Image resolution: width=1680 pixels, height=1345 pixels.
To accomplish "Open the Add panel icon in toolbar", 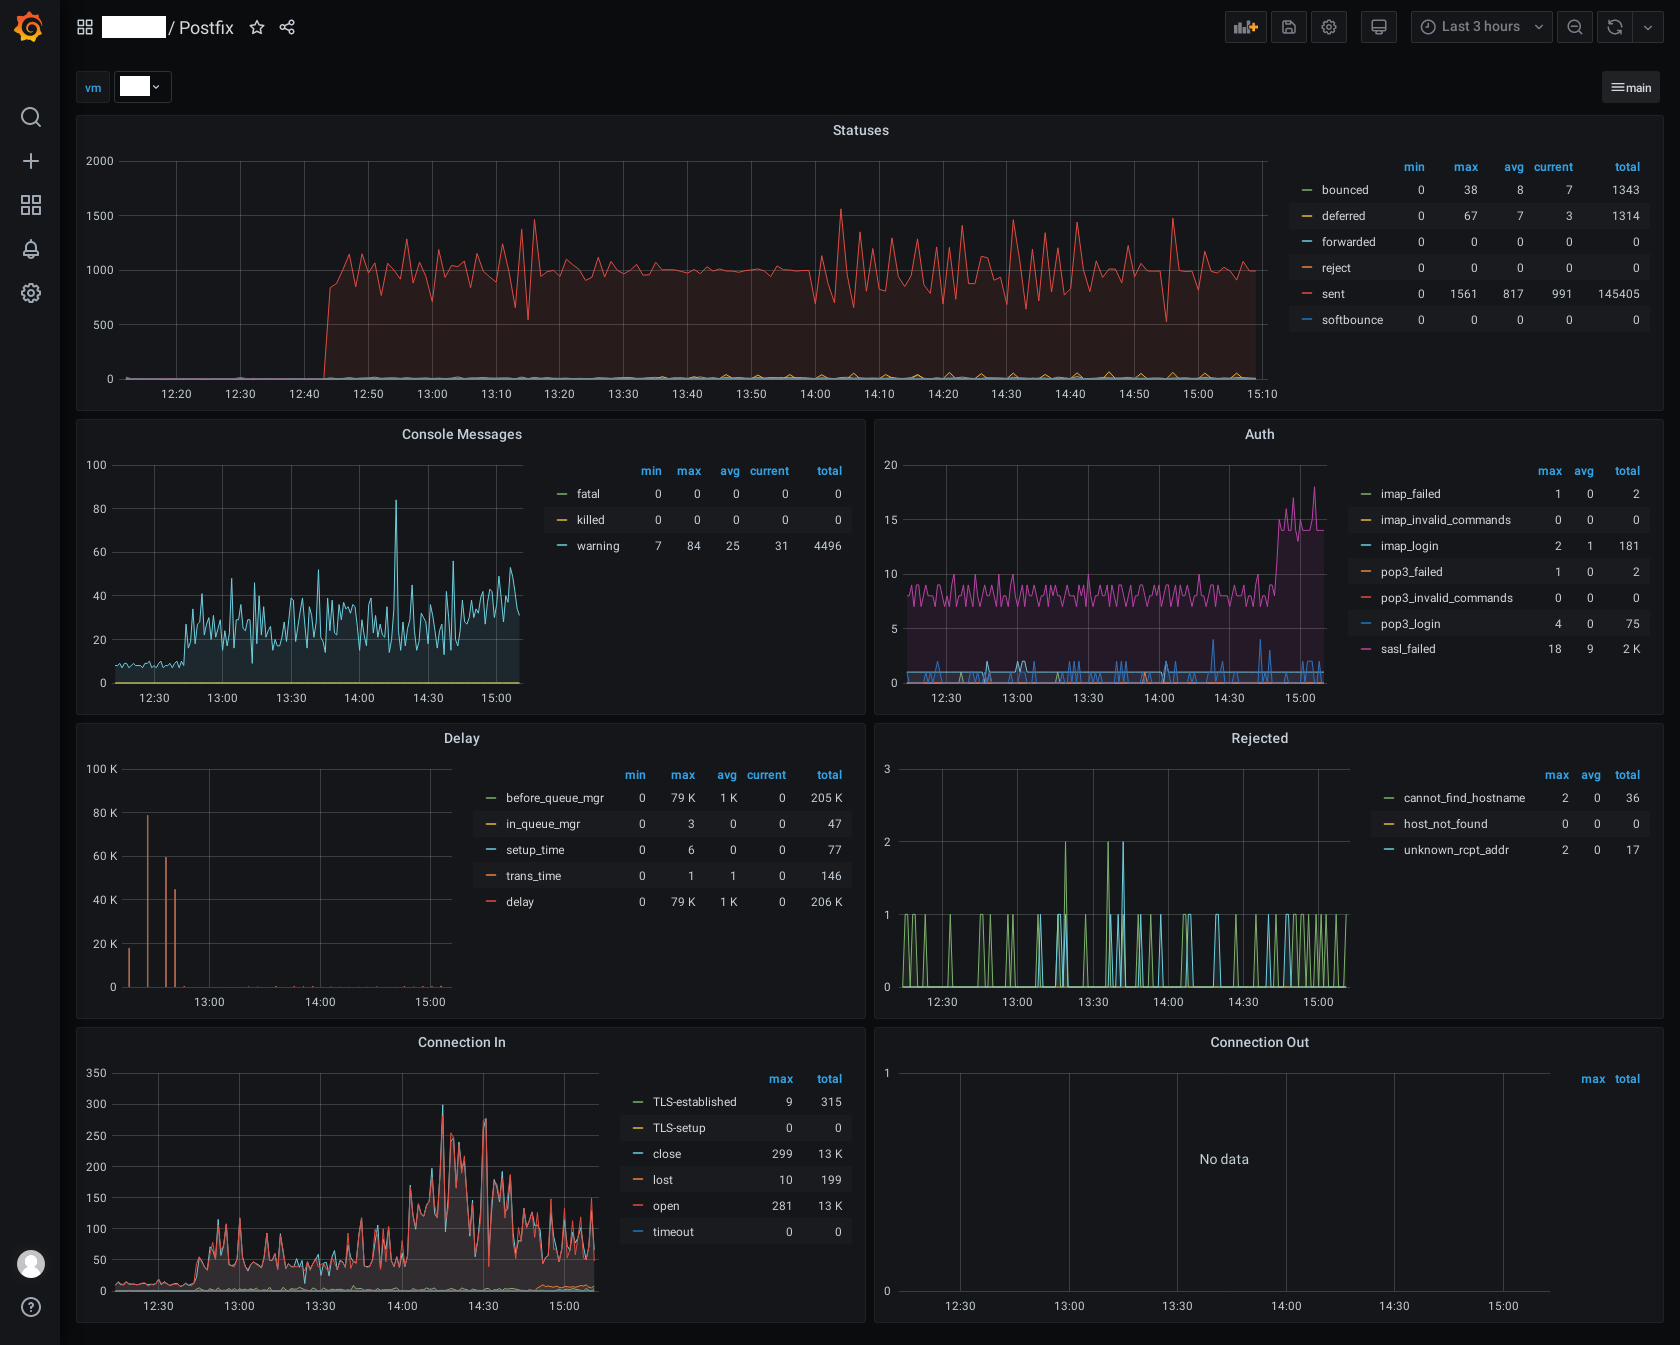I will tap(1245, 27).
